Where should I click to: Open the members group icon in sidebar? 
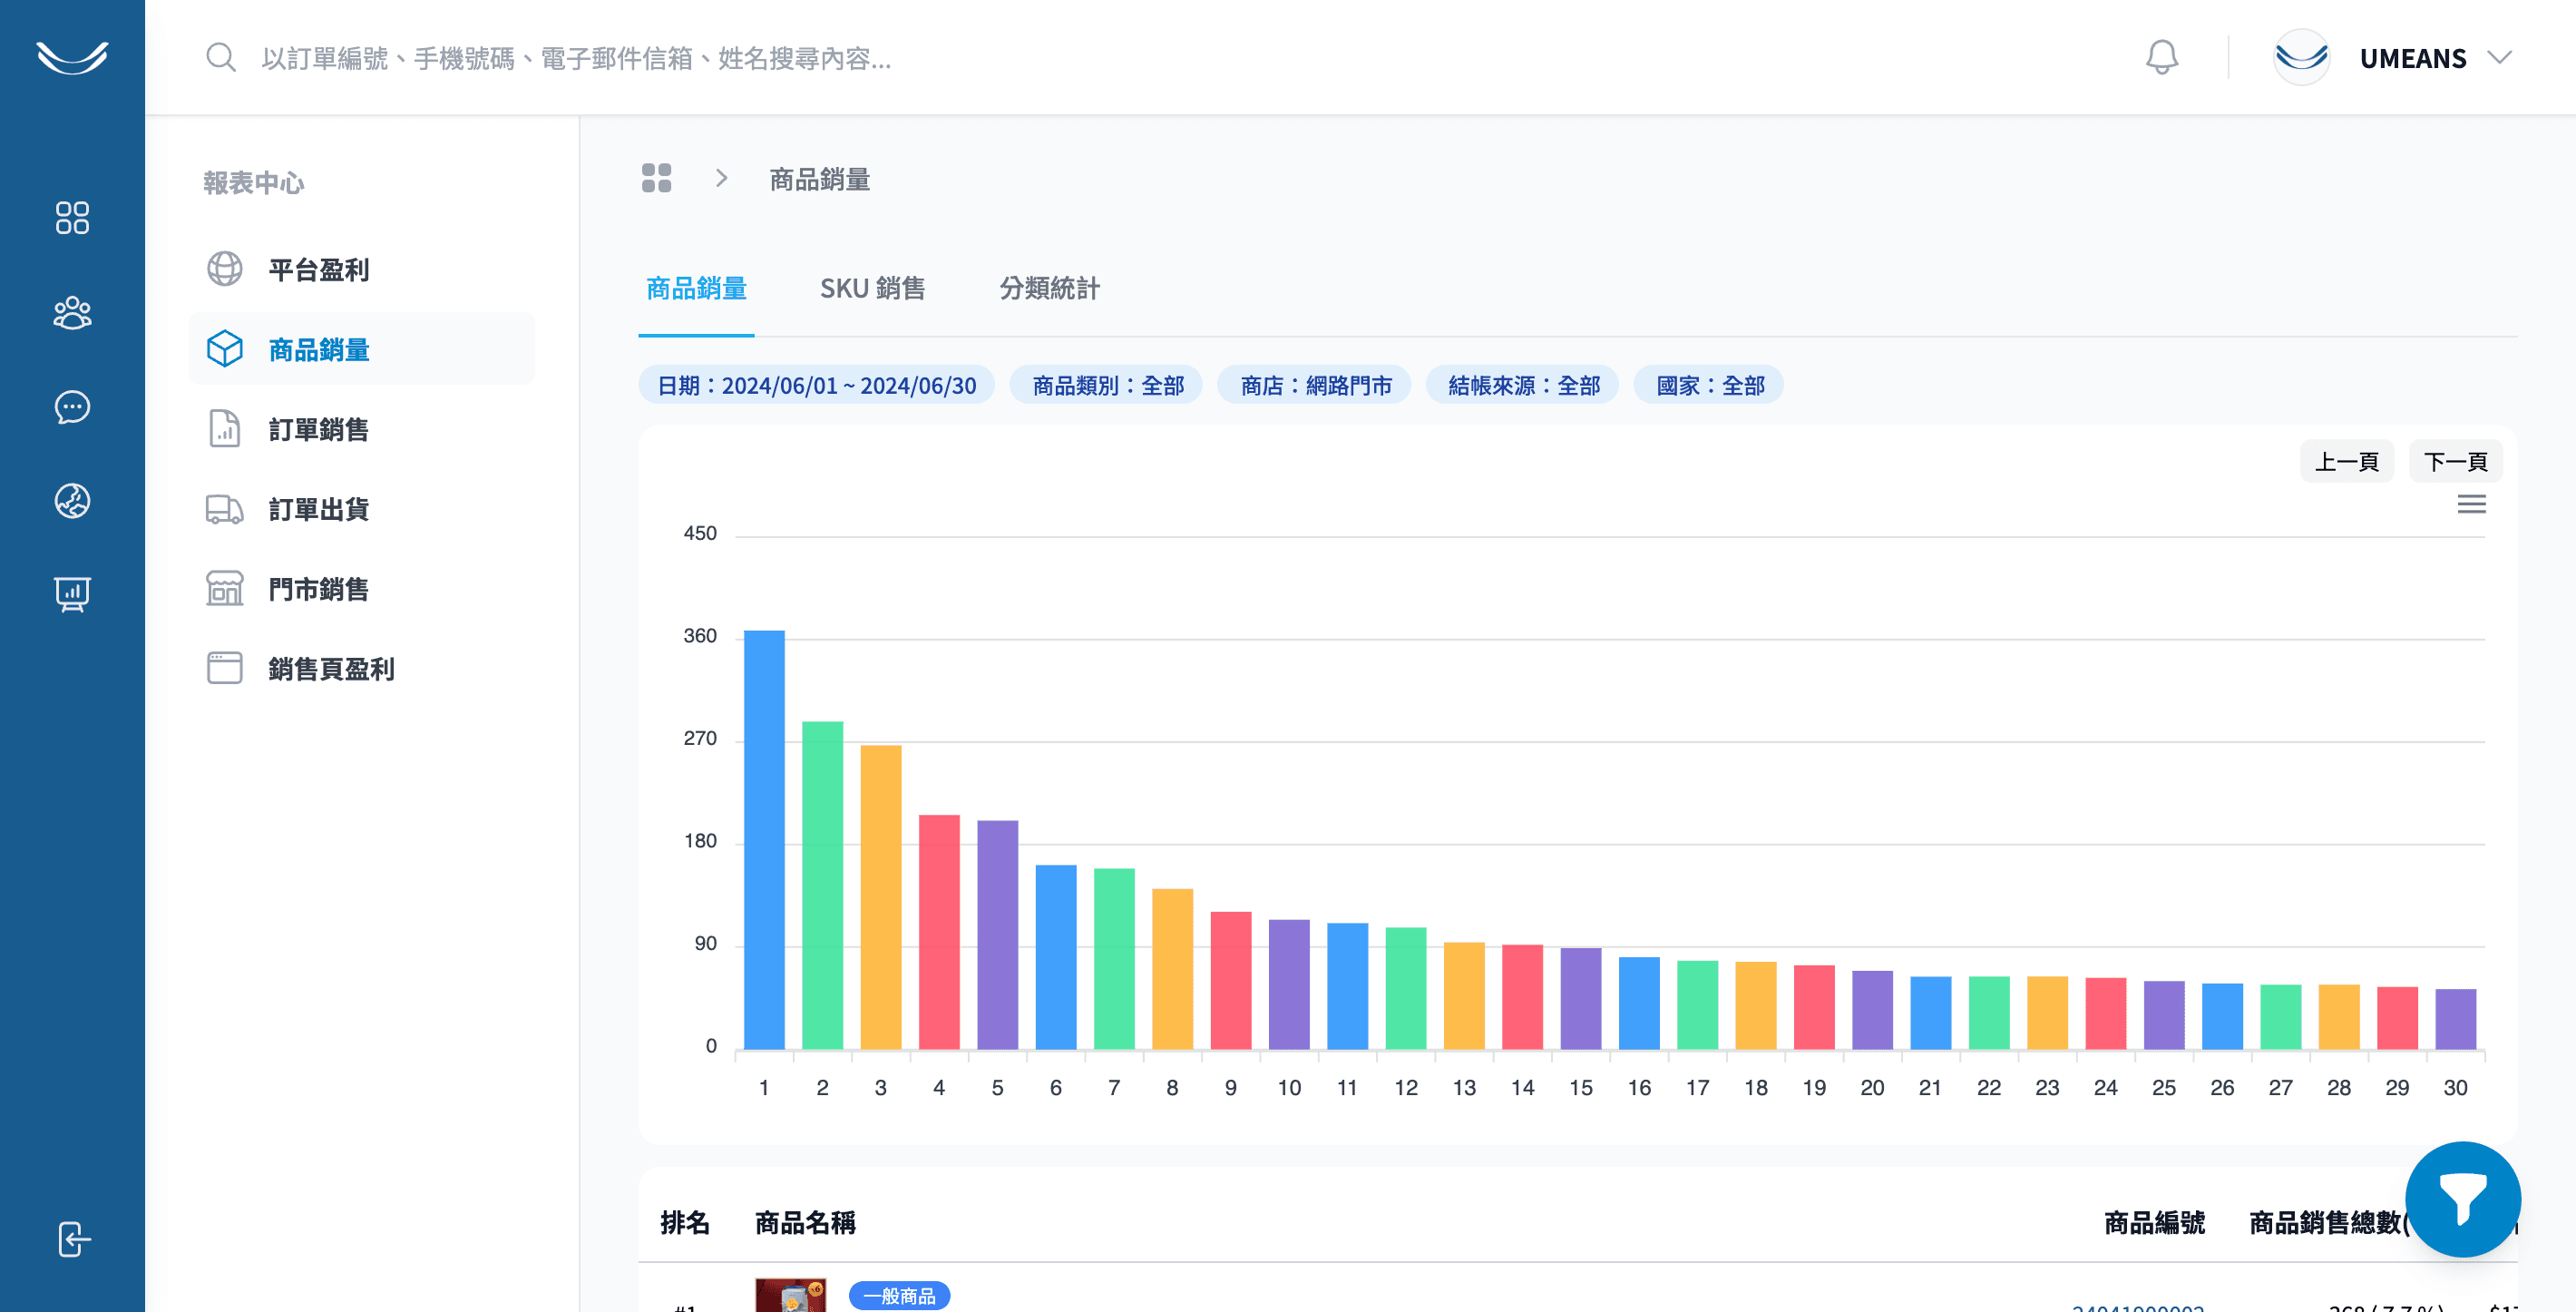[x=72, y=313]
